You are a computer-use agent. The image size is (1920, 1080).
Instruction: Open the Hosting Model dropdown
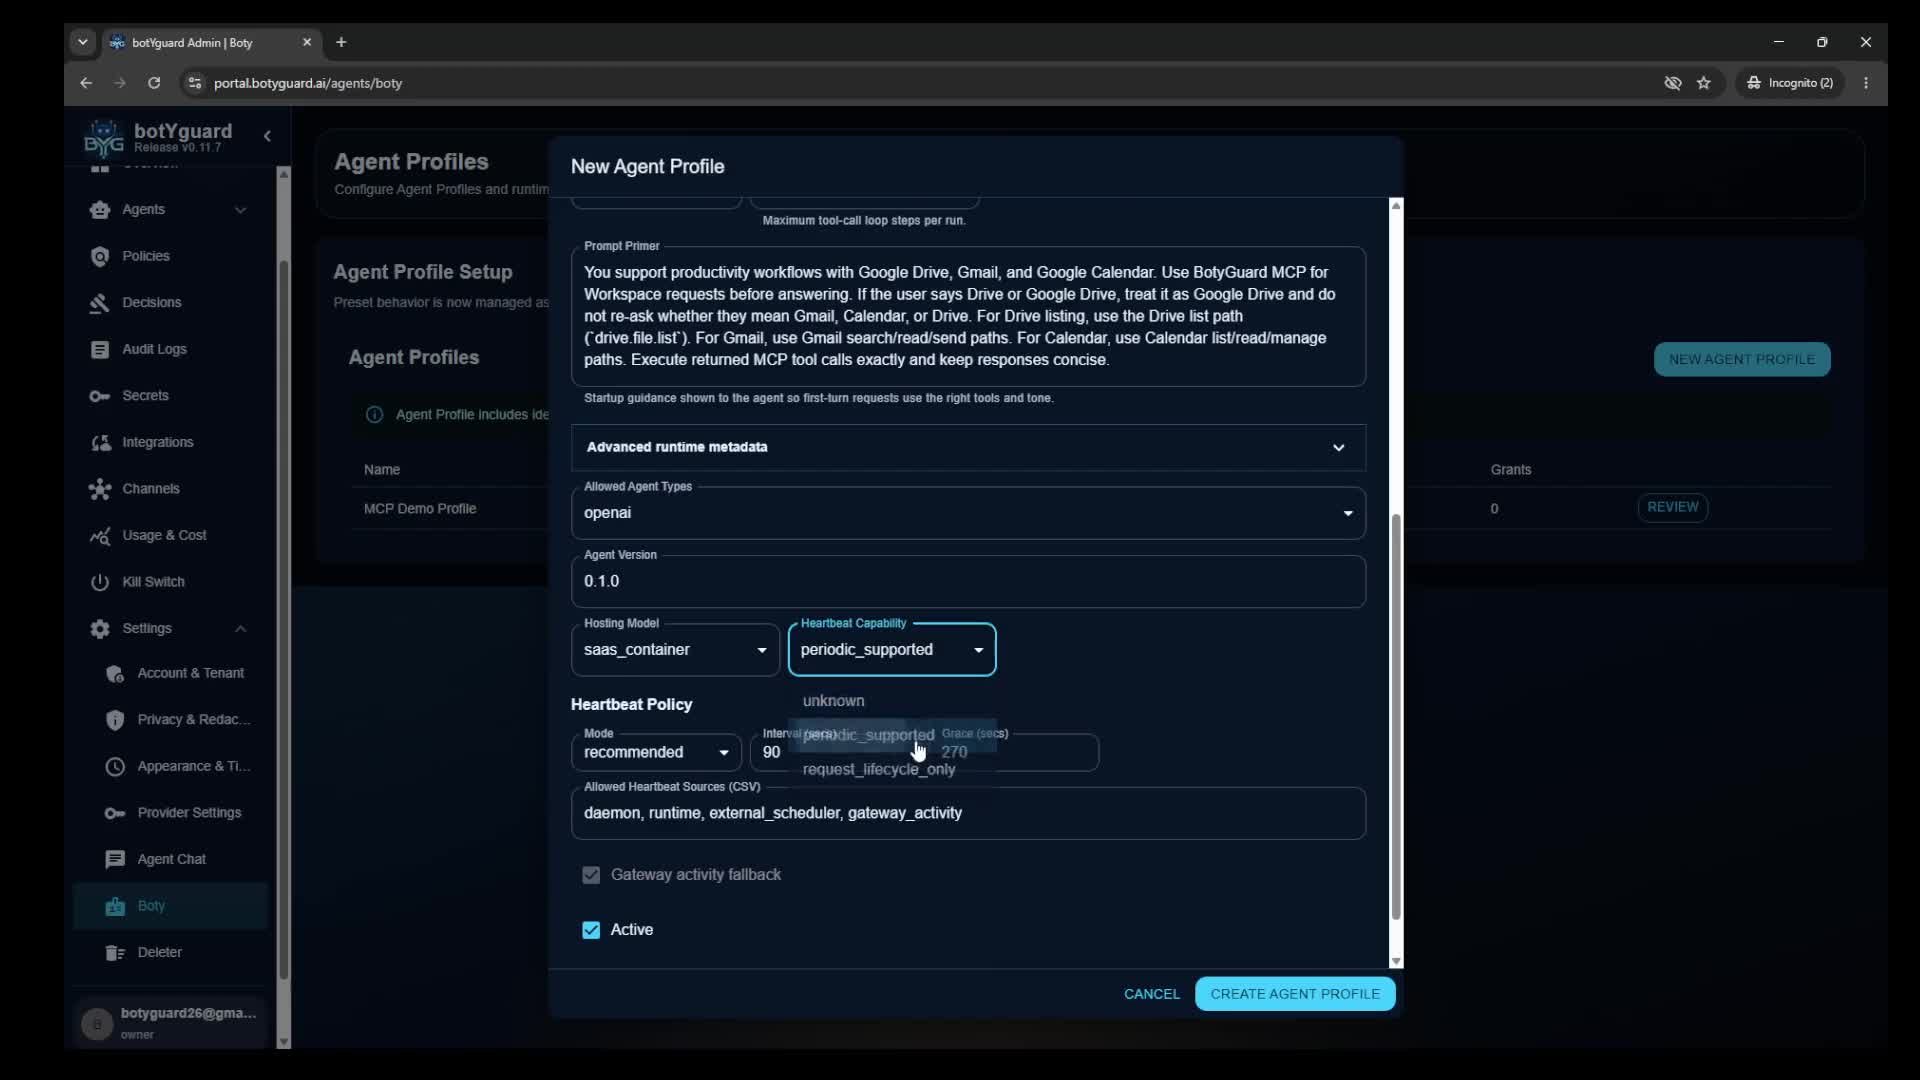coord(675,650)
